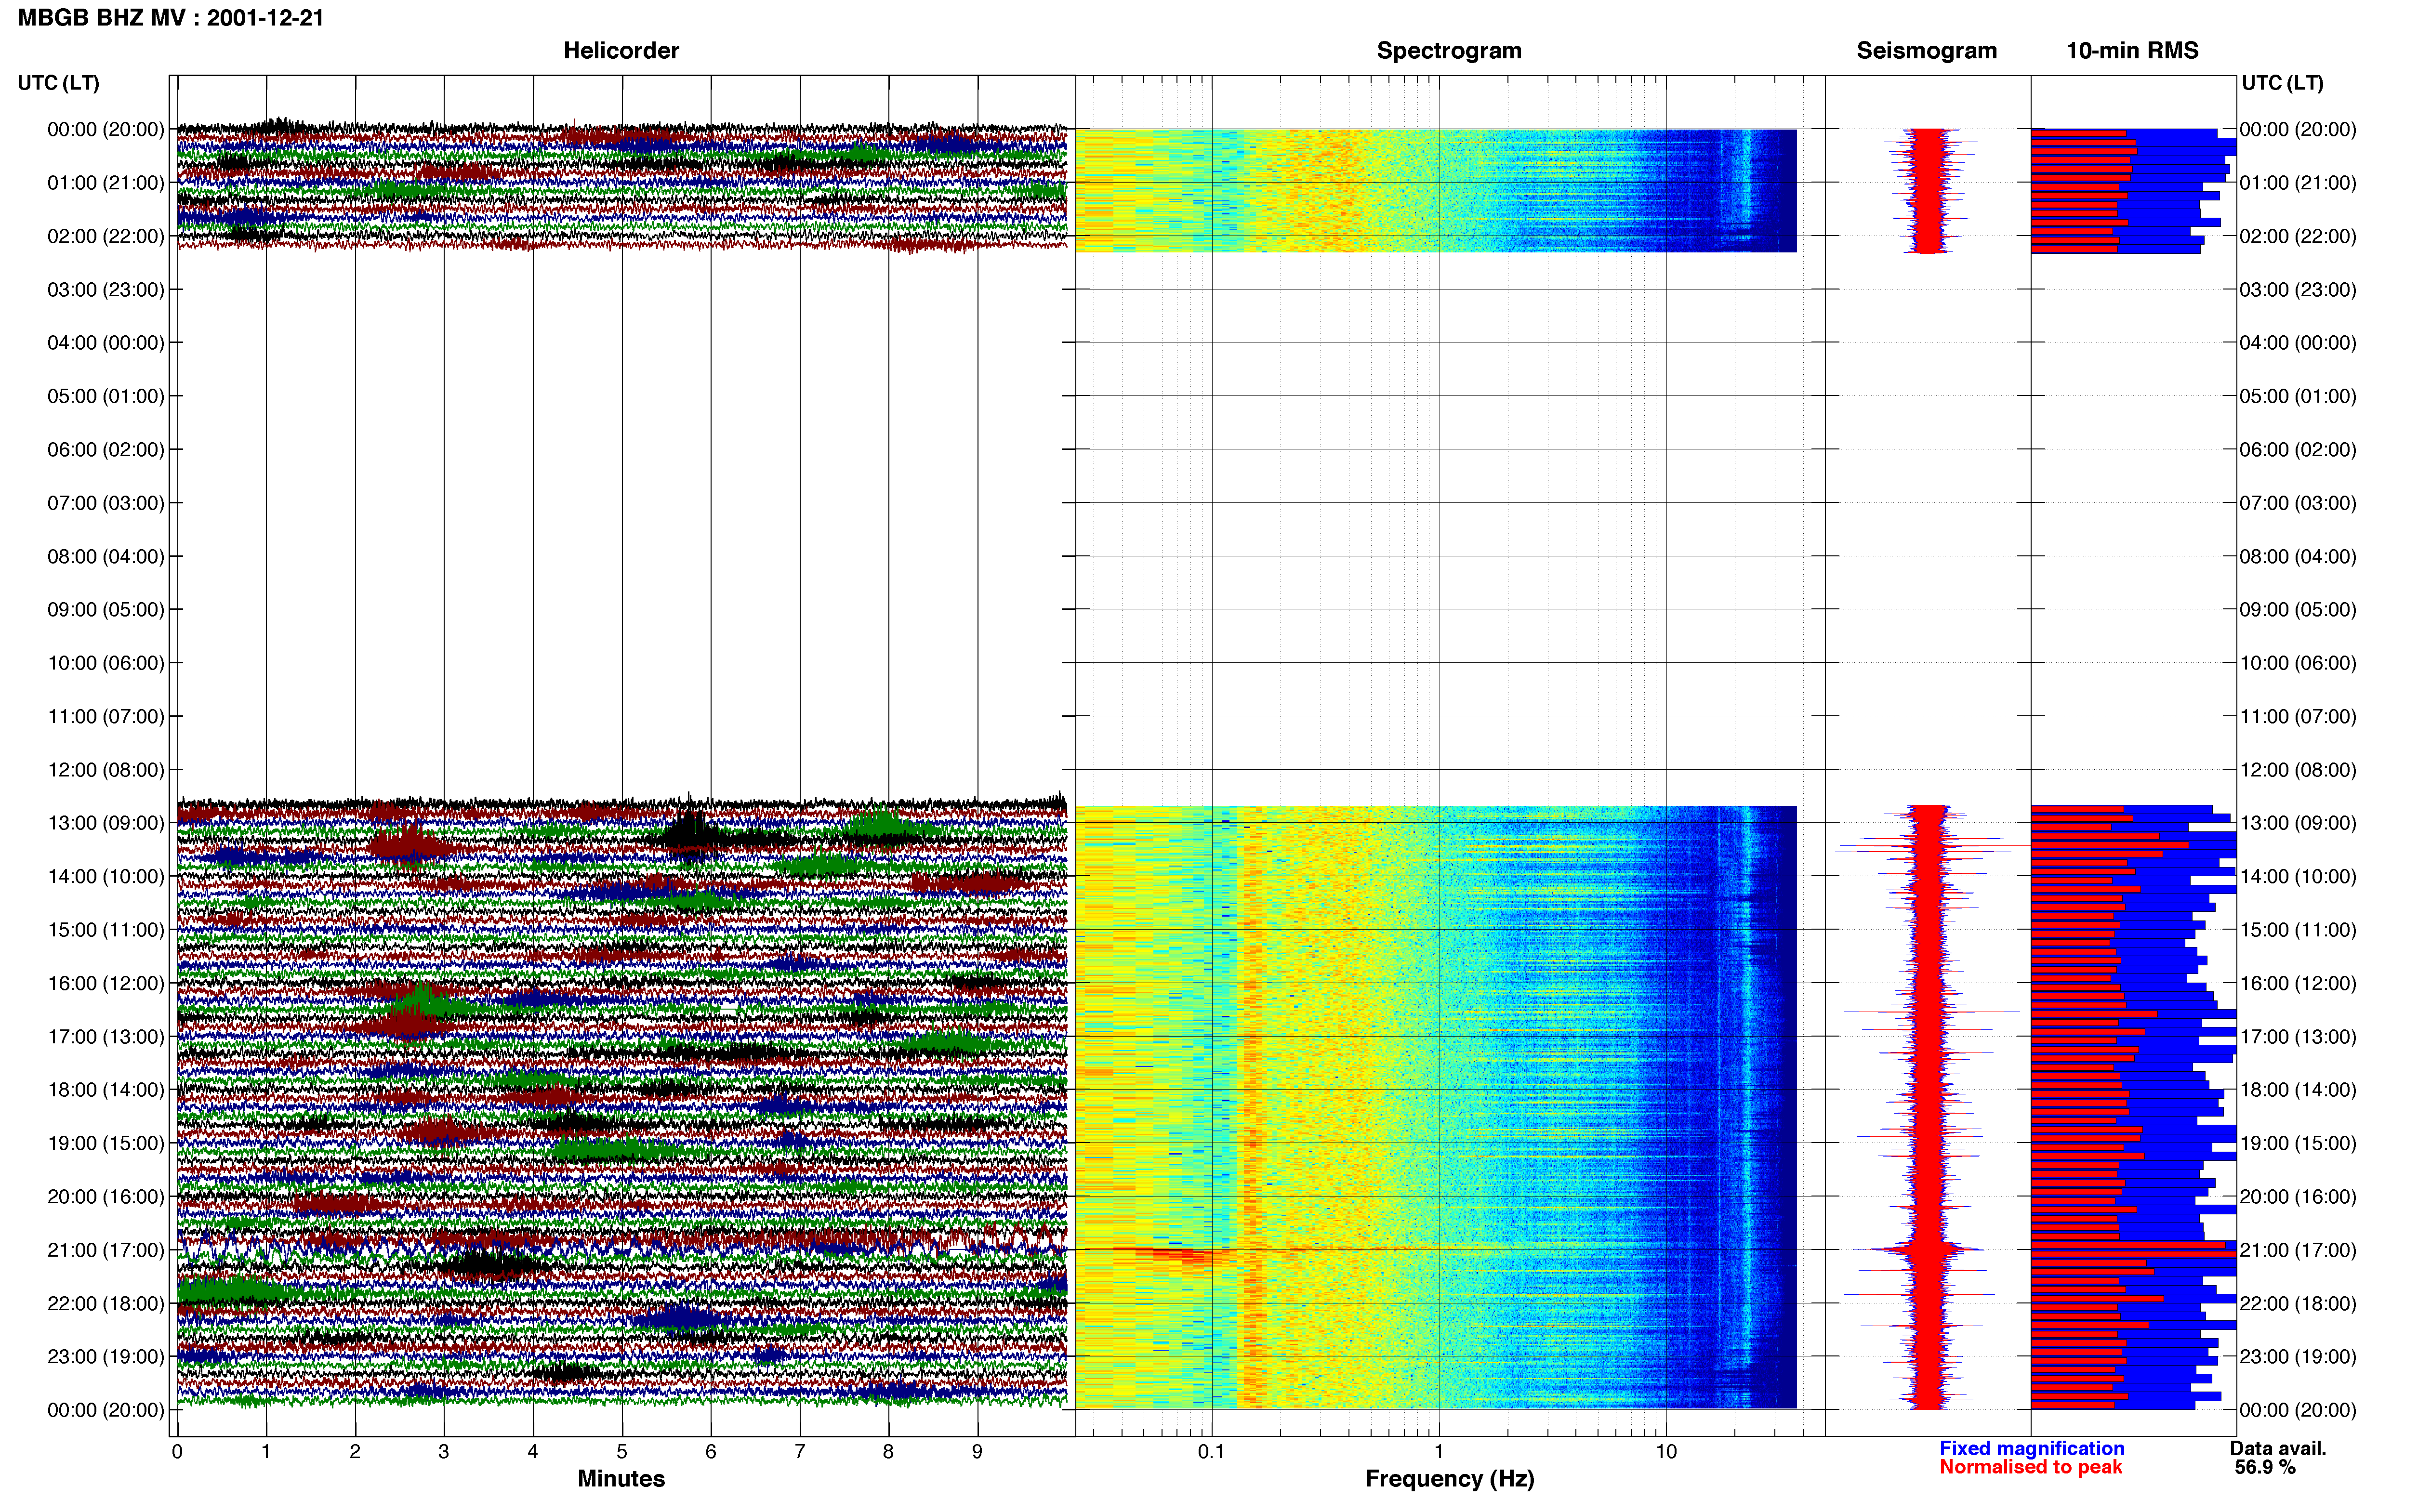Click the left '12:00 (08:00)' time label
The height and width of the screenshot is (1512, 2418).
(106, 770)
